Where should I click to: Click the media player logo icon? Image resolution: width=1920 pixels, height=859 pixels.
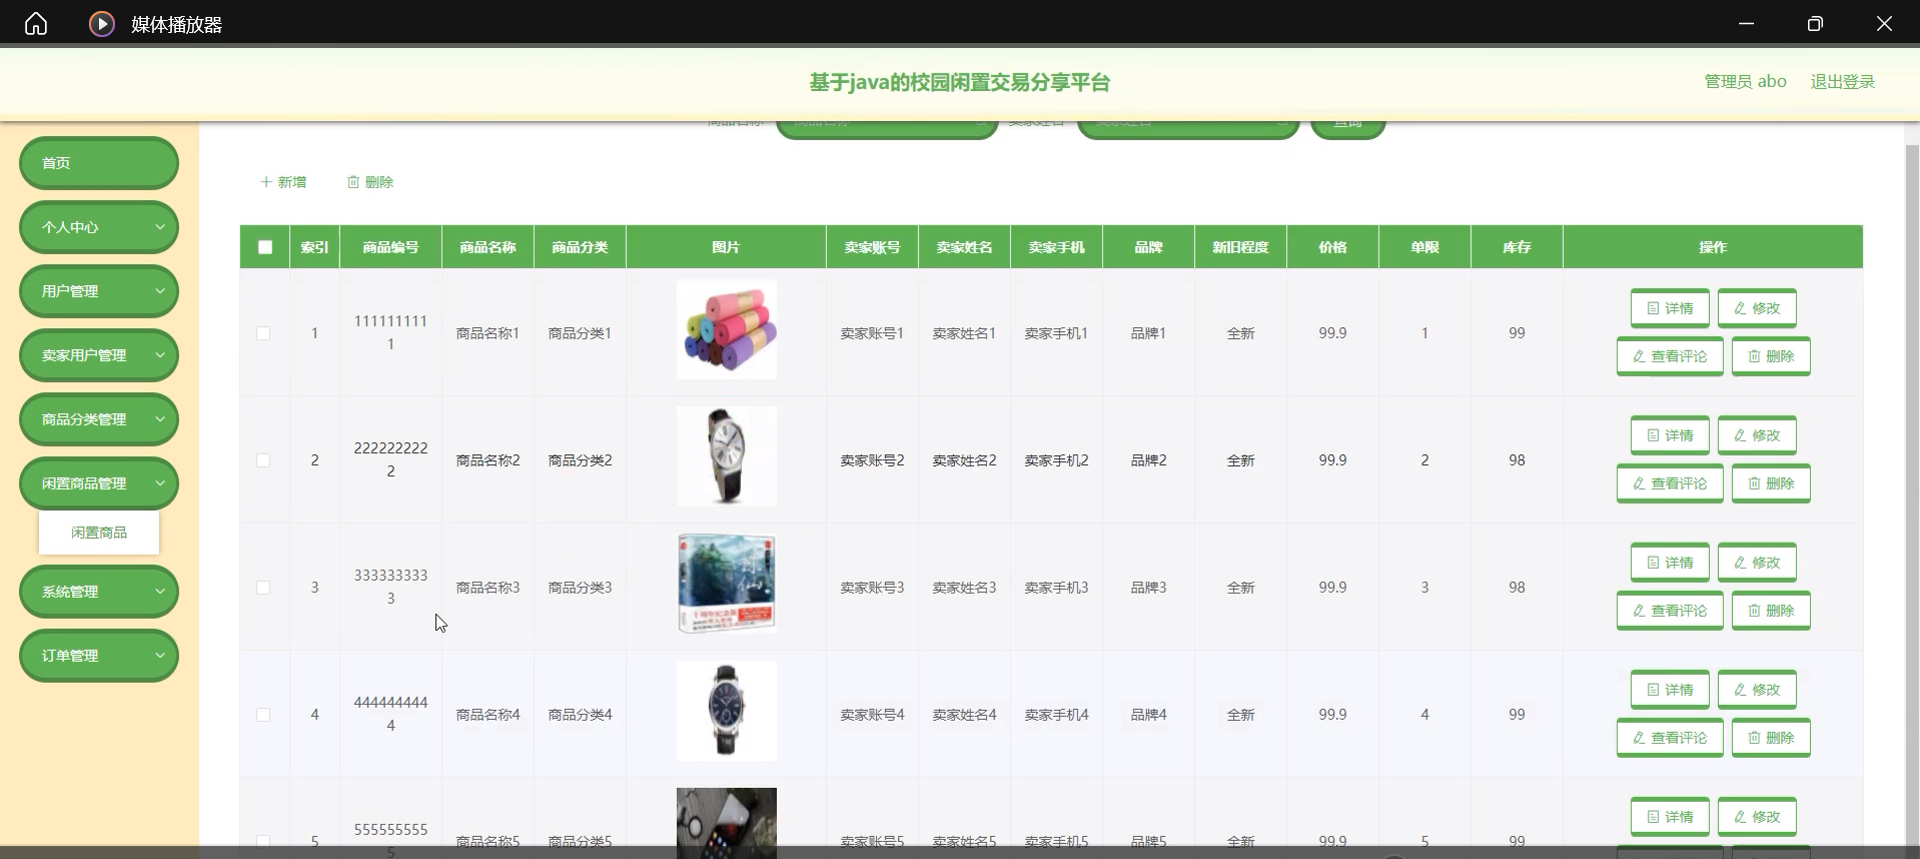tap(102, 23)
